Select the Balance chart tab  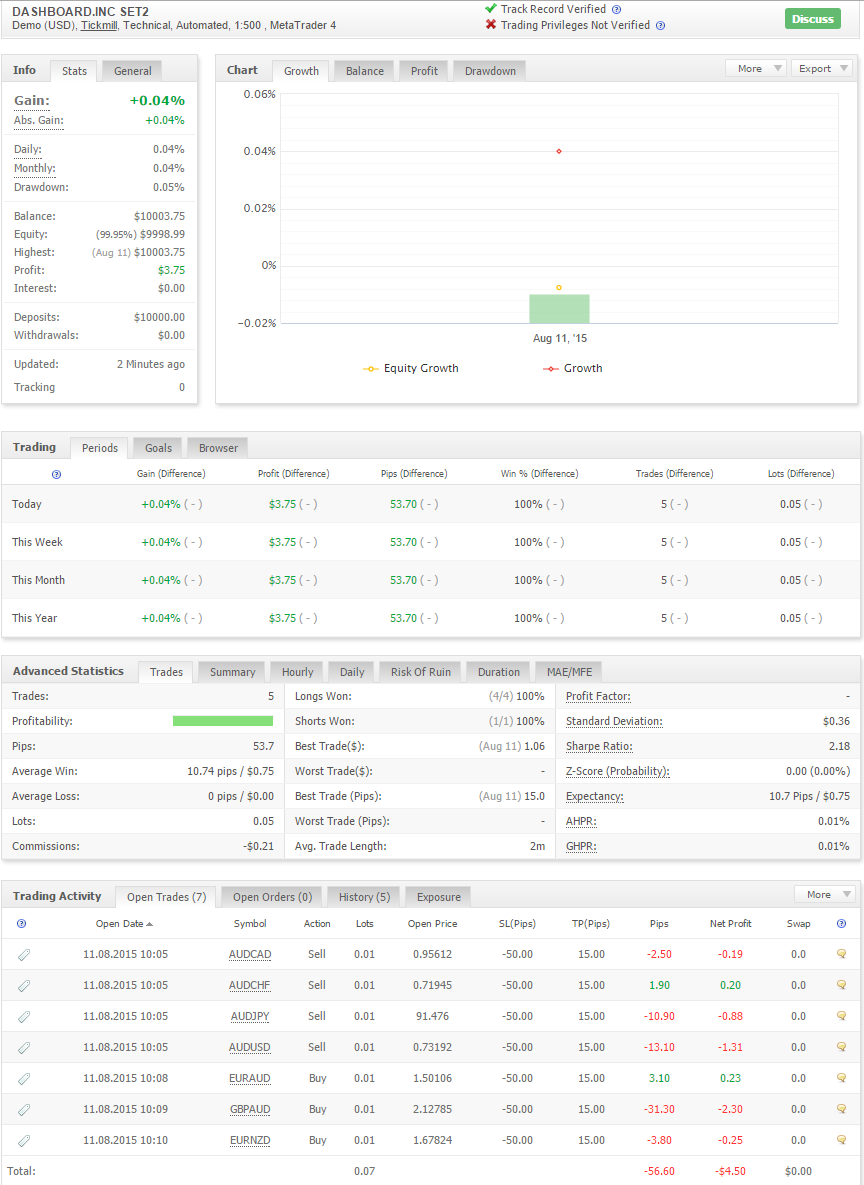[364, 71]
